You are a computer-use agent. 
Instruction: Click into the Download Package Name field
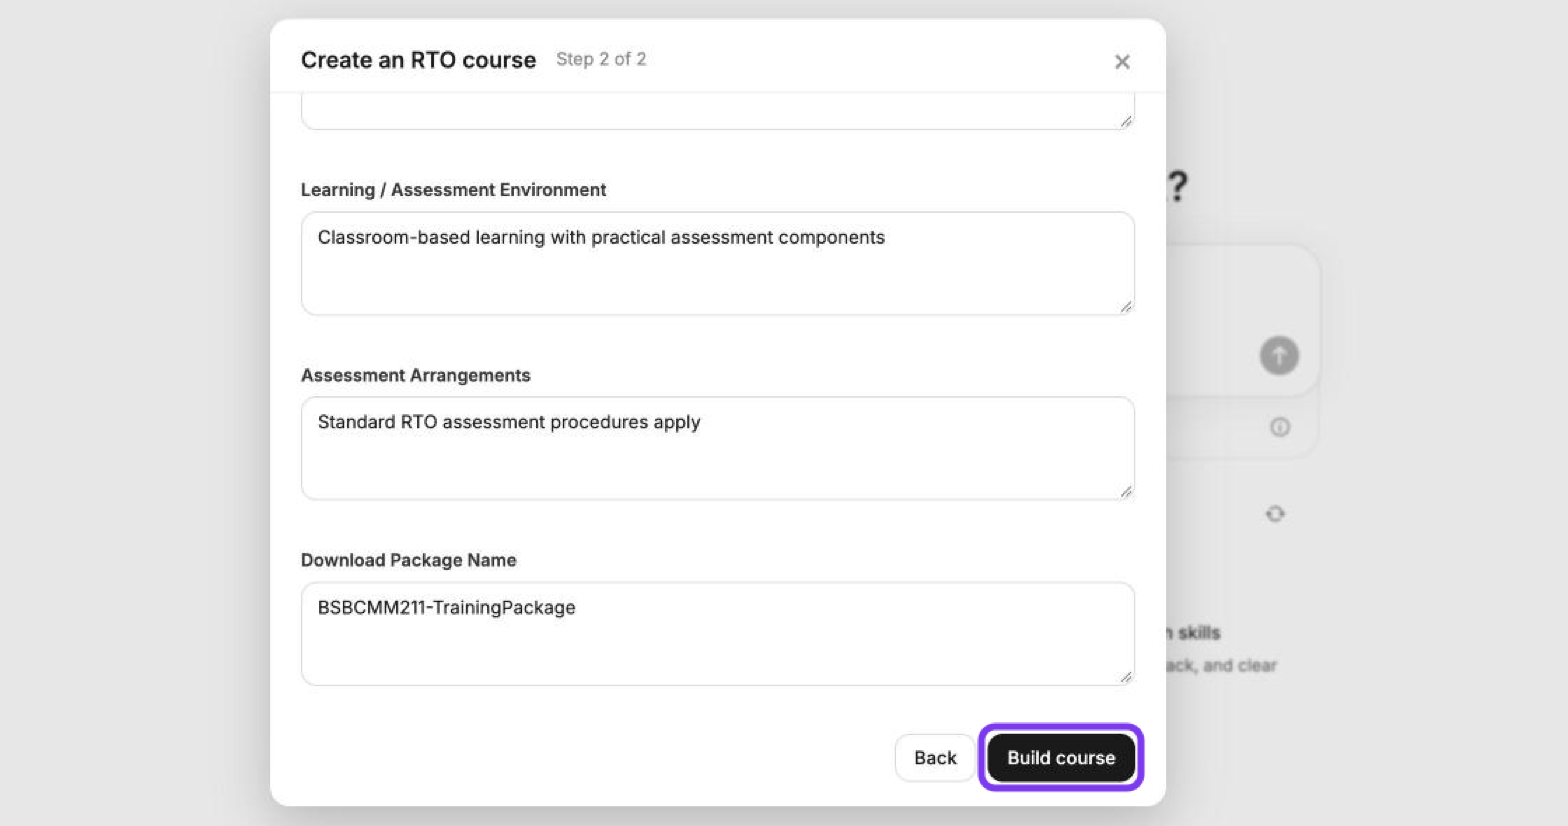click(x=718, y=634)
